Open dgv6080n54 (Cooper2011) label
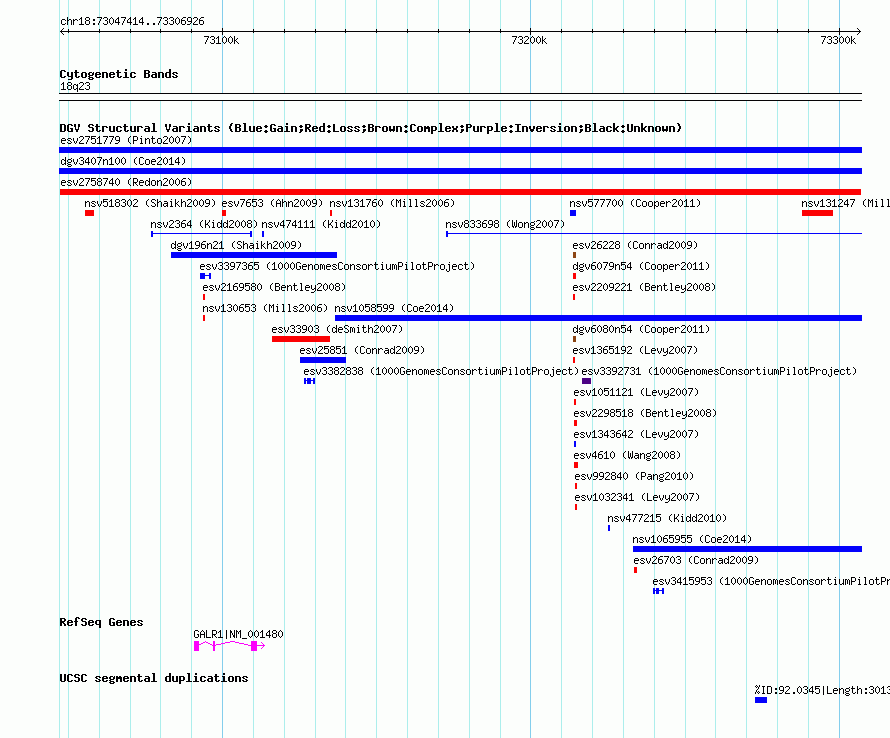This screenshot has width=890, height=738. click(x=641, y=329)
